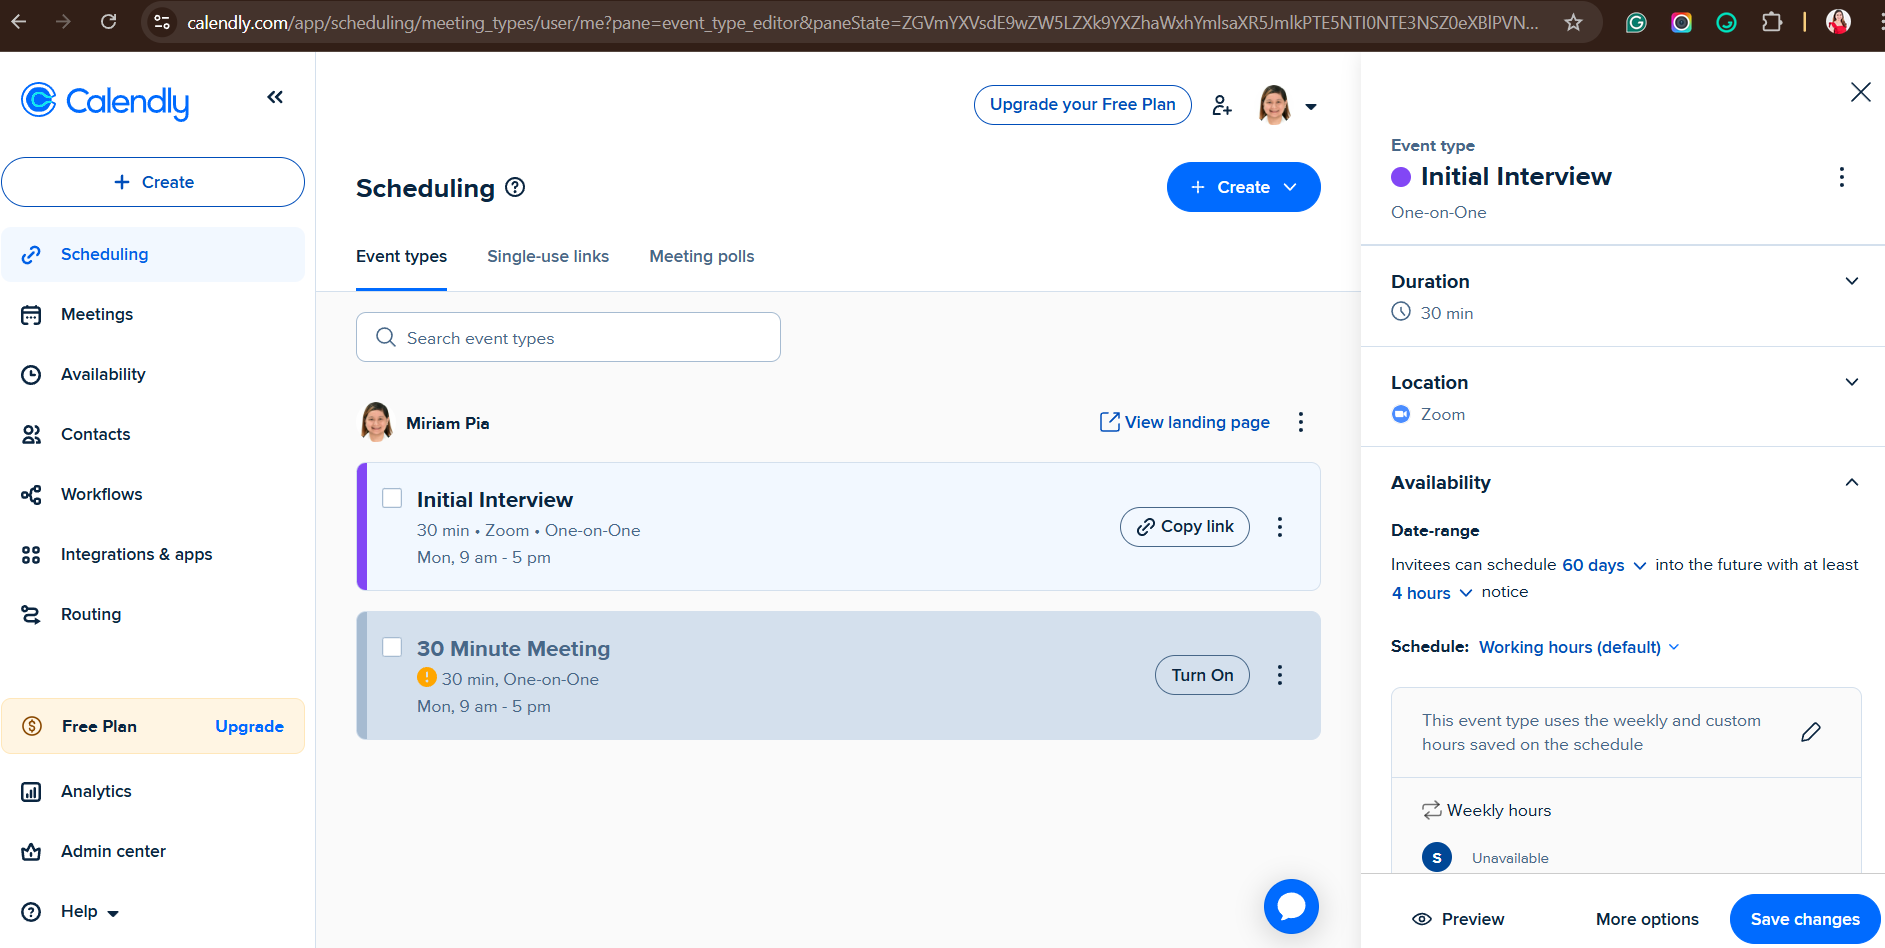Open the Miriam Pia options menu
The image size is (1885, 948).
[1301, 422]
